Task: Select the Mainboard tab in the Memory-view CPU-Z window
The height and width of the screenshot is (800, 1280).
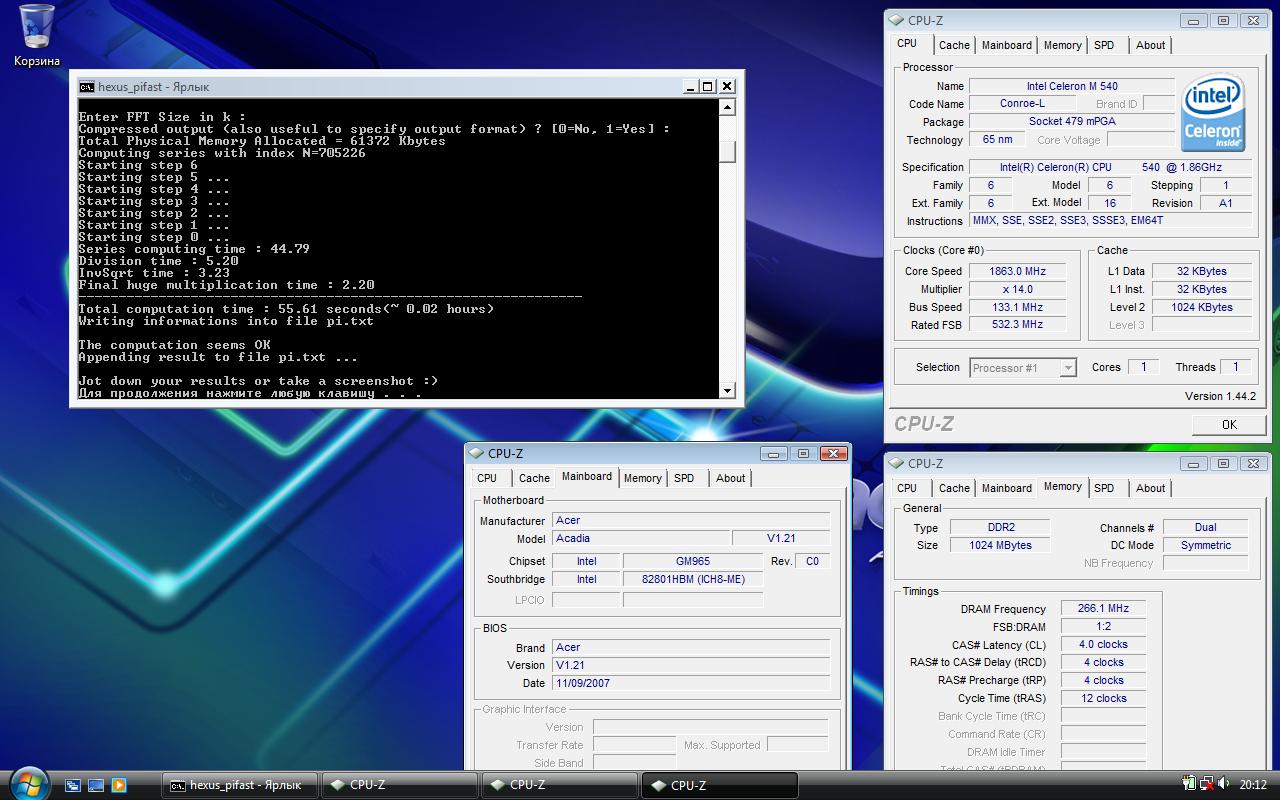Action: pos(1007,488)
